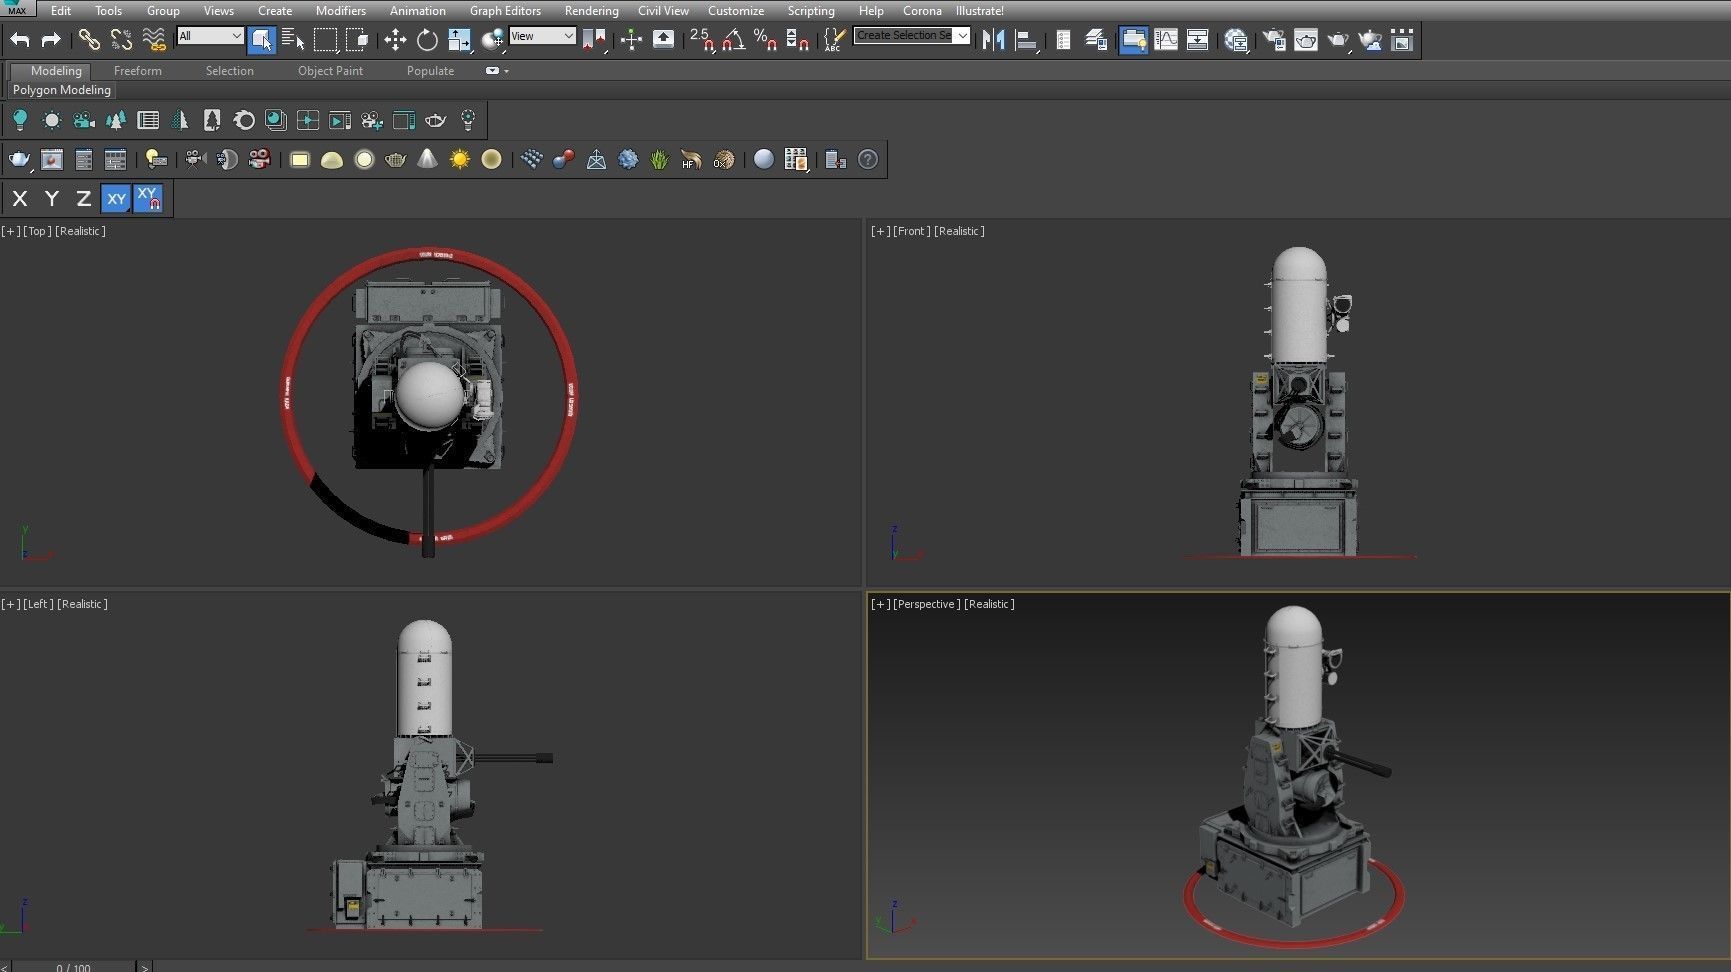The image size is (1731, 972).
Task: Switch to the Freeform ribbon tab
Action: [138, 71]
